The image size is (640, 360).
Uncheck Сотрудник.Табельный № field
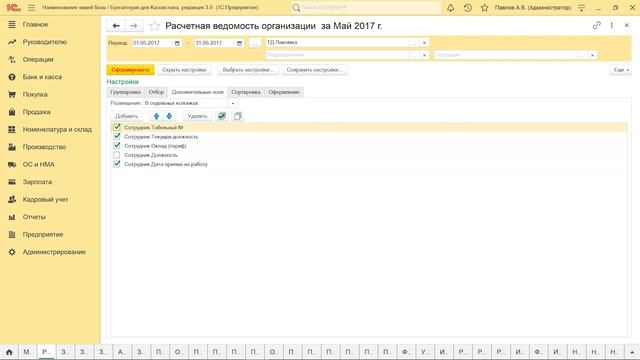pyautogui.click(x=117, y=127)
